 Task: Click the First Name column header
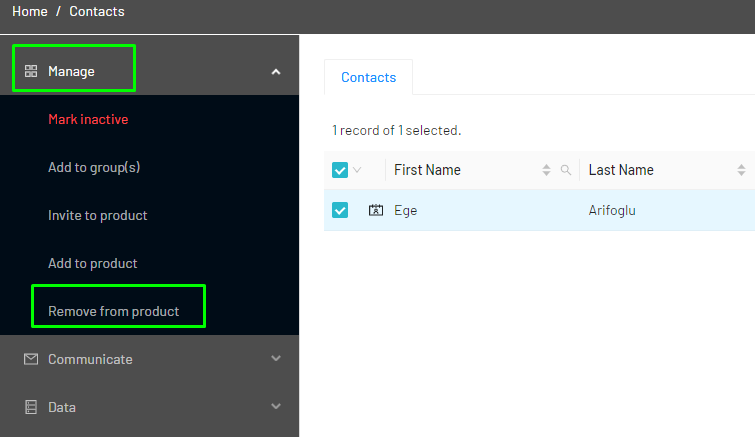[x=427, y=170]
